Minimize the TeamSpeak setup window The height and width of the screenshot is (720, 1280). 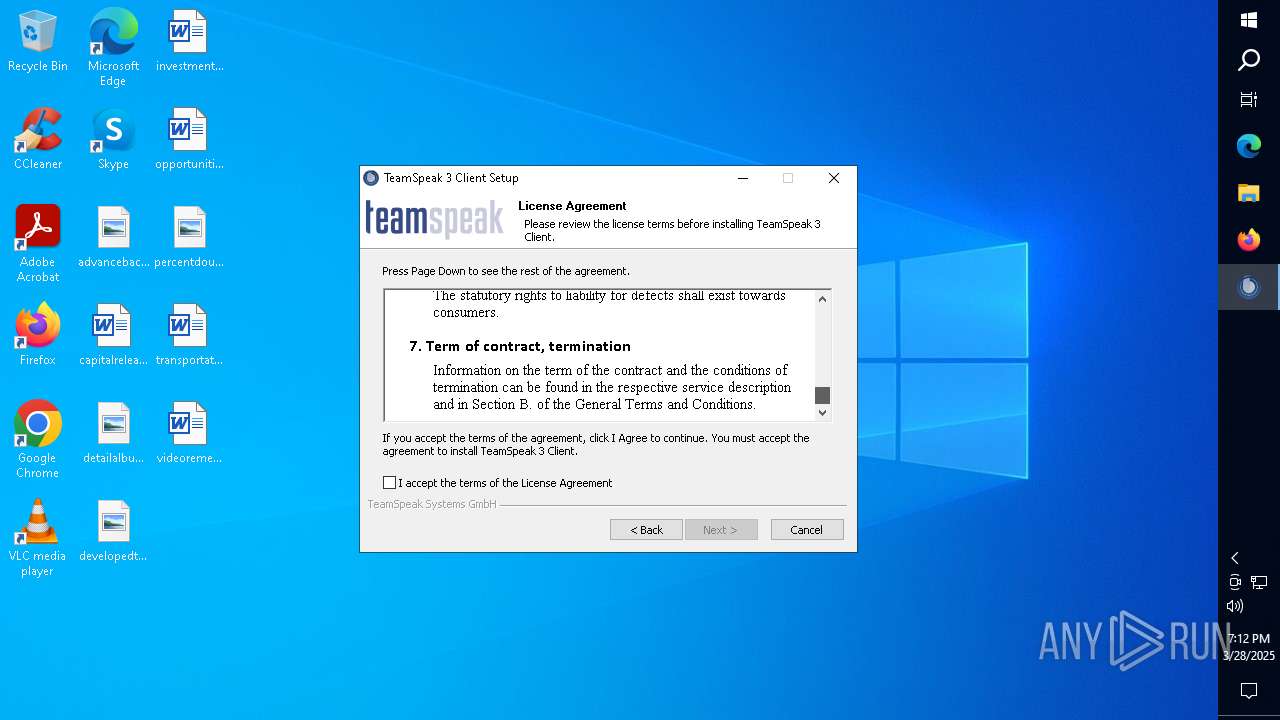click(743, 178)
